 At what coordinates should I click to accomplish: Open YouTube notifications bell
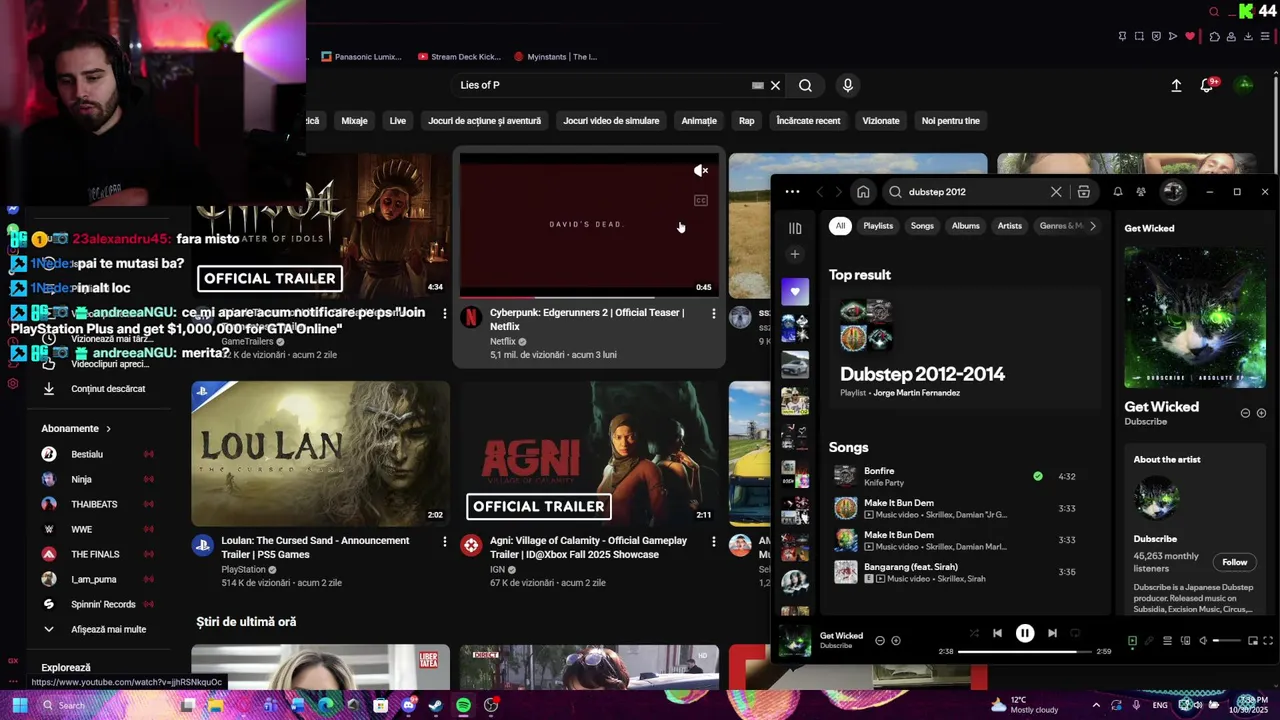1207,86
